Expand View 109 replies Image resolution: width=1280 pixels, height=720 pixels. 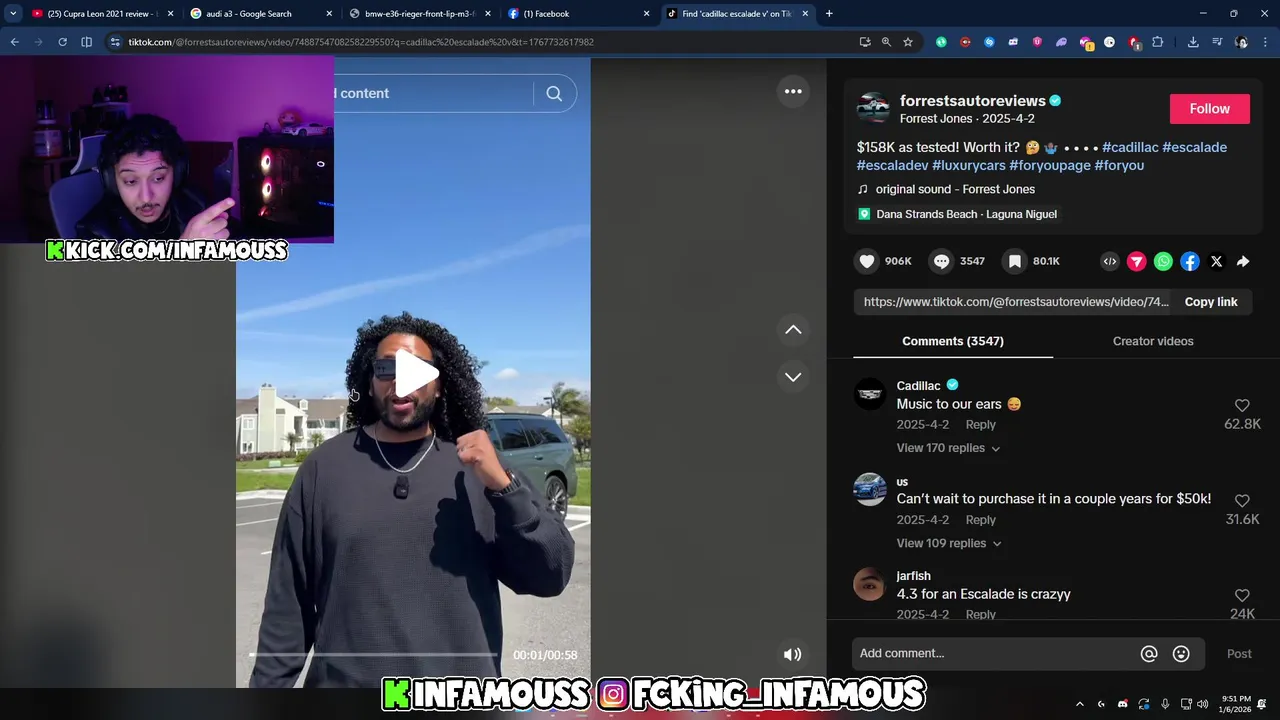click(948, 543)
